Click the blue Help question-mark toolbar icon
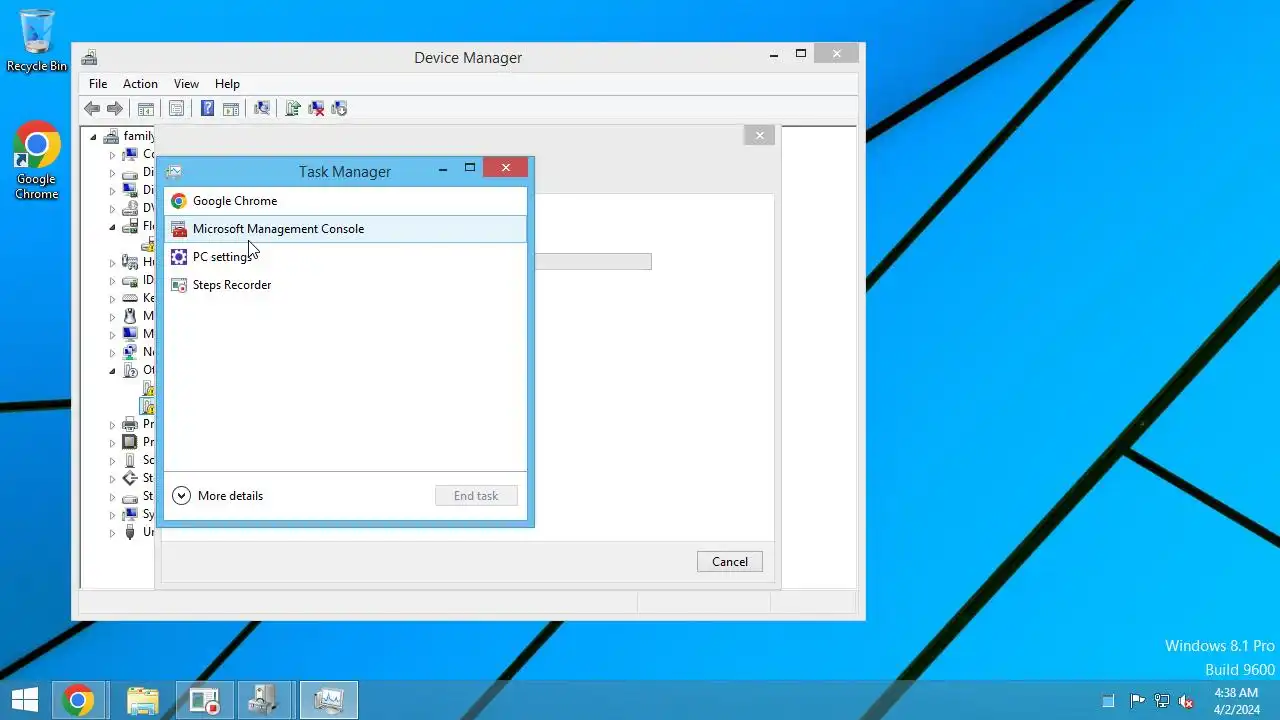1280x720 pixels. coord(207,108)
